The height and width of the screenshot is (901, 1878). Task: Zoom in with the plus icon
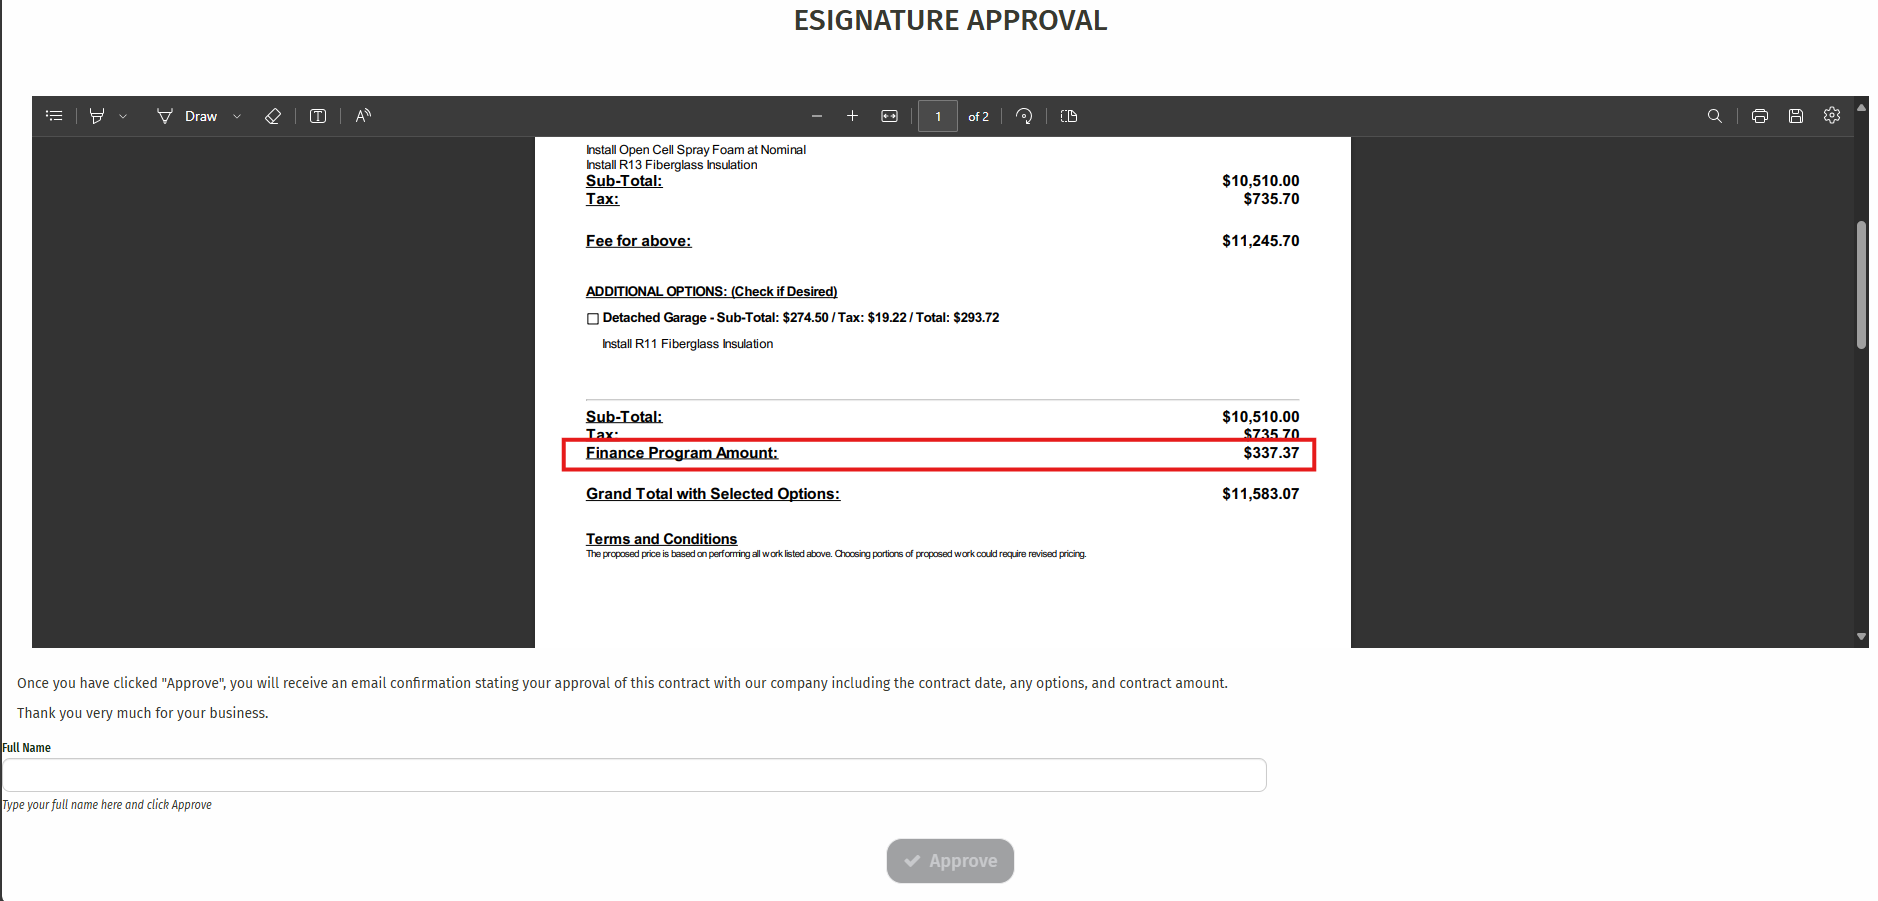[x=852, y=116]
